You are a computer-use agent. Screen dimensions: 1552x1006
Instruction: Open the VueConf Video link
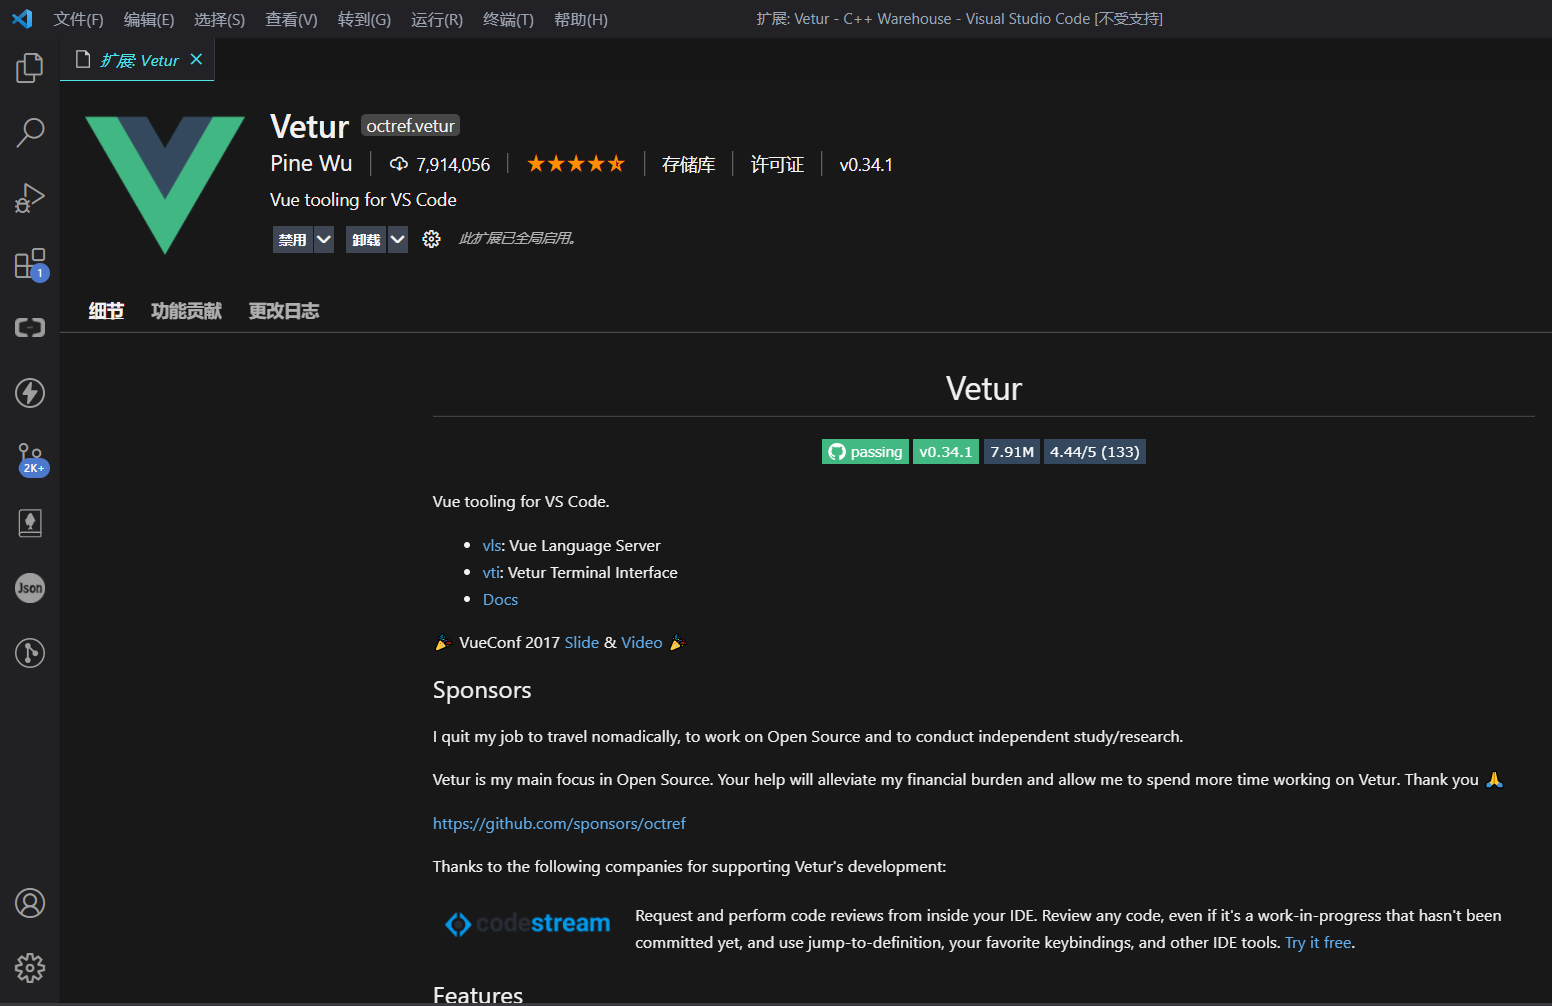pos(642,642)
